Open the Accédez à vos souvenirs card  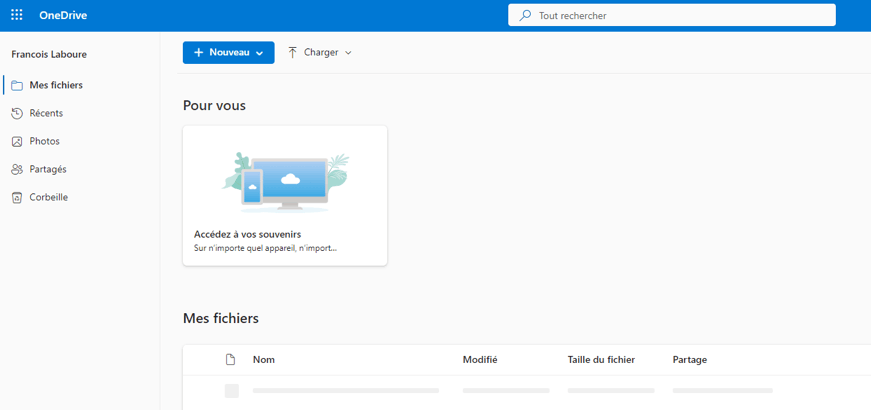pos(285,196)
